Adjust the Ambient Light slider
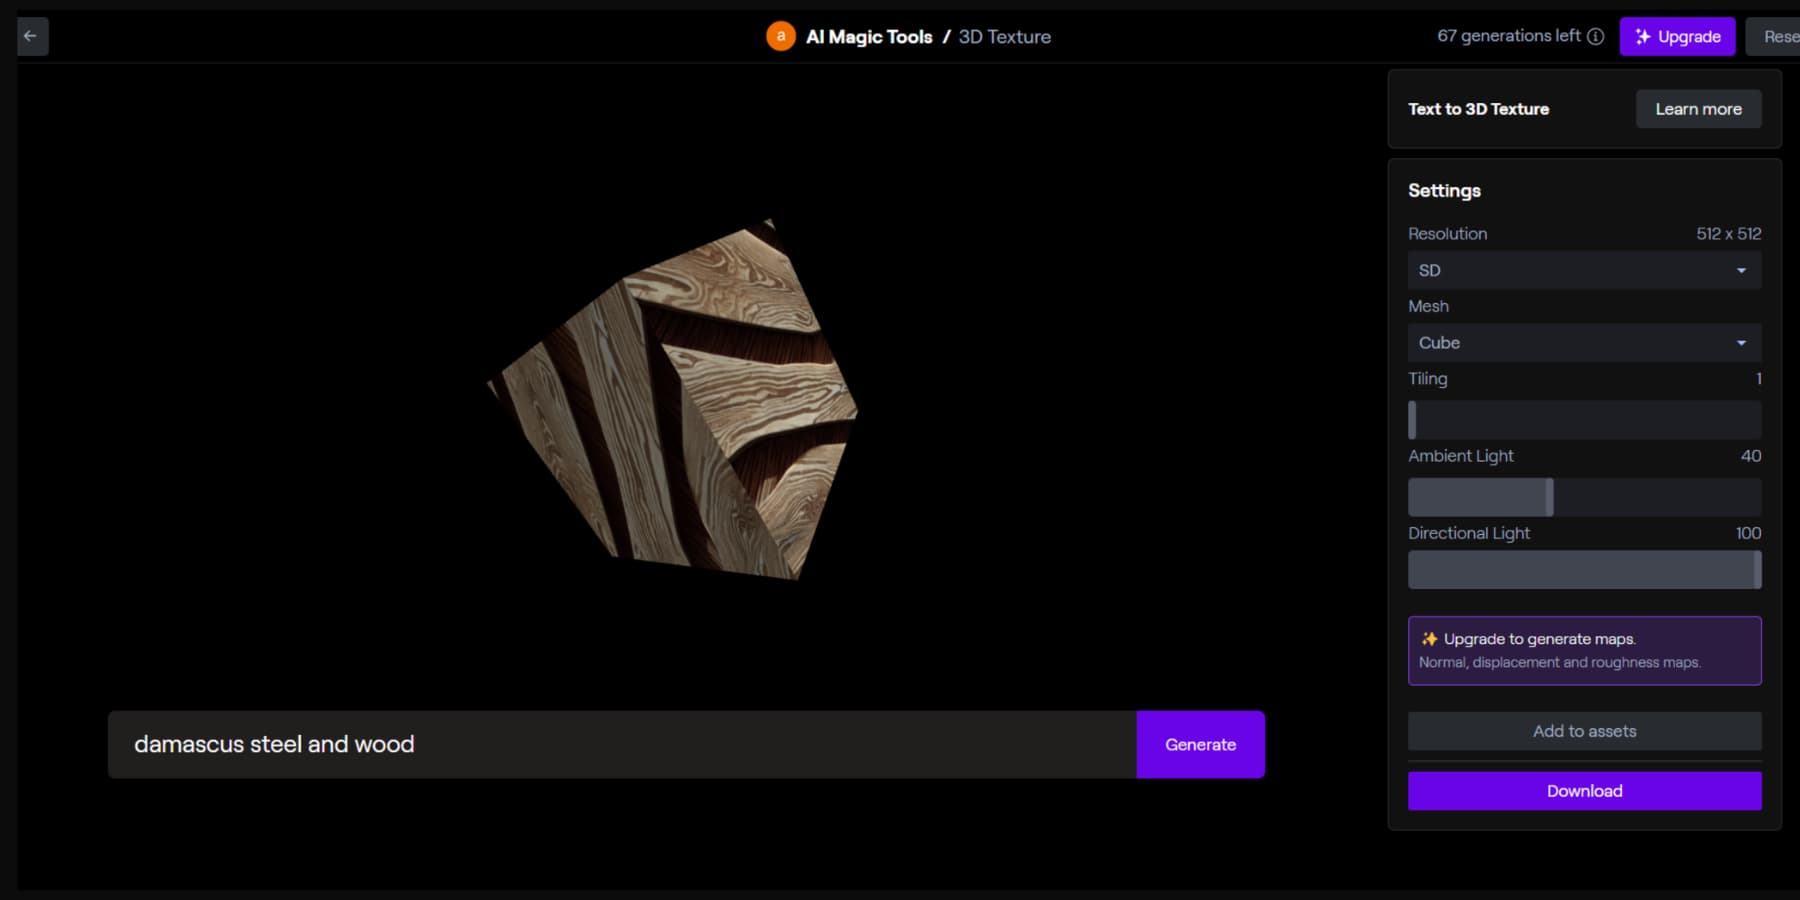This screenshot has height=900, width=1800. (x=1550, y=496)
